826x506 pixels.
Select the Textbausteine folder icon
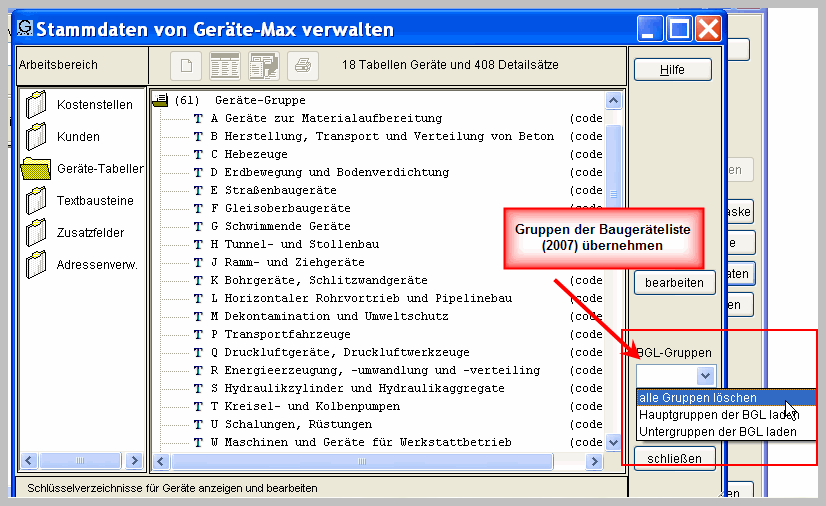[37, 201]
